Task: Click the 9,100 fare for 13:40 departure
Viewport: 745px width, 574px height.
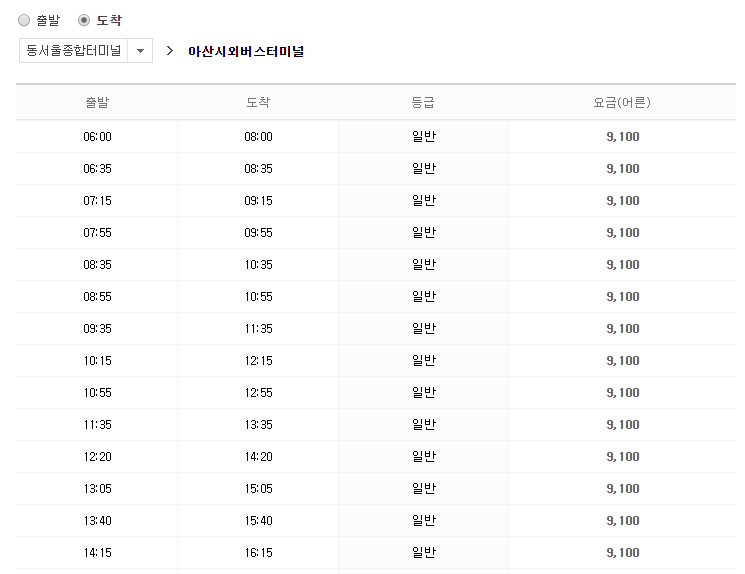Action: [622, 521]
